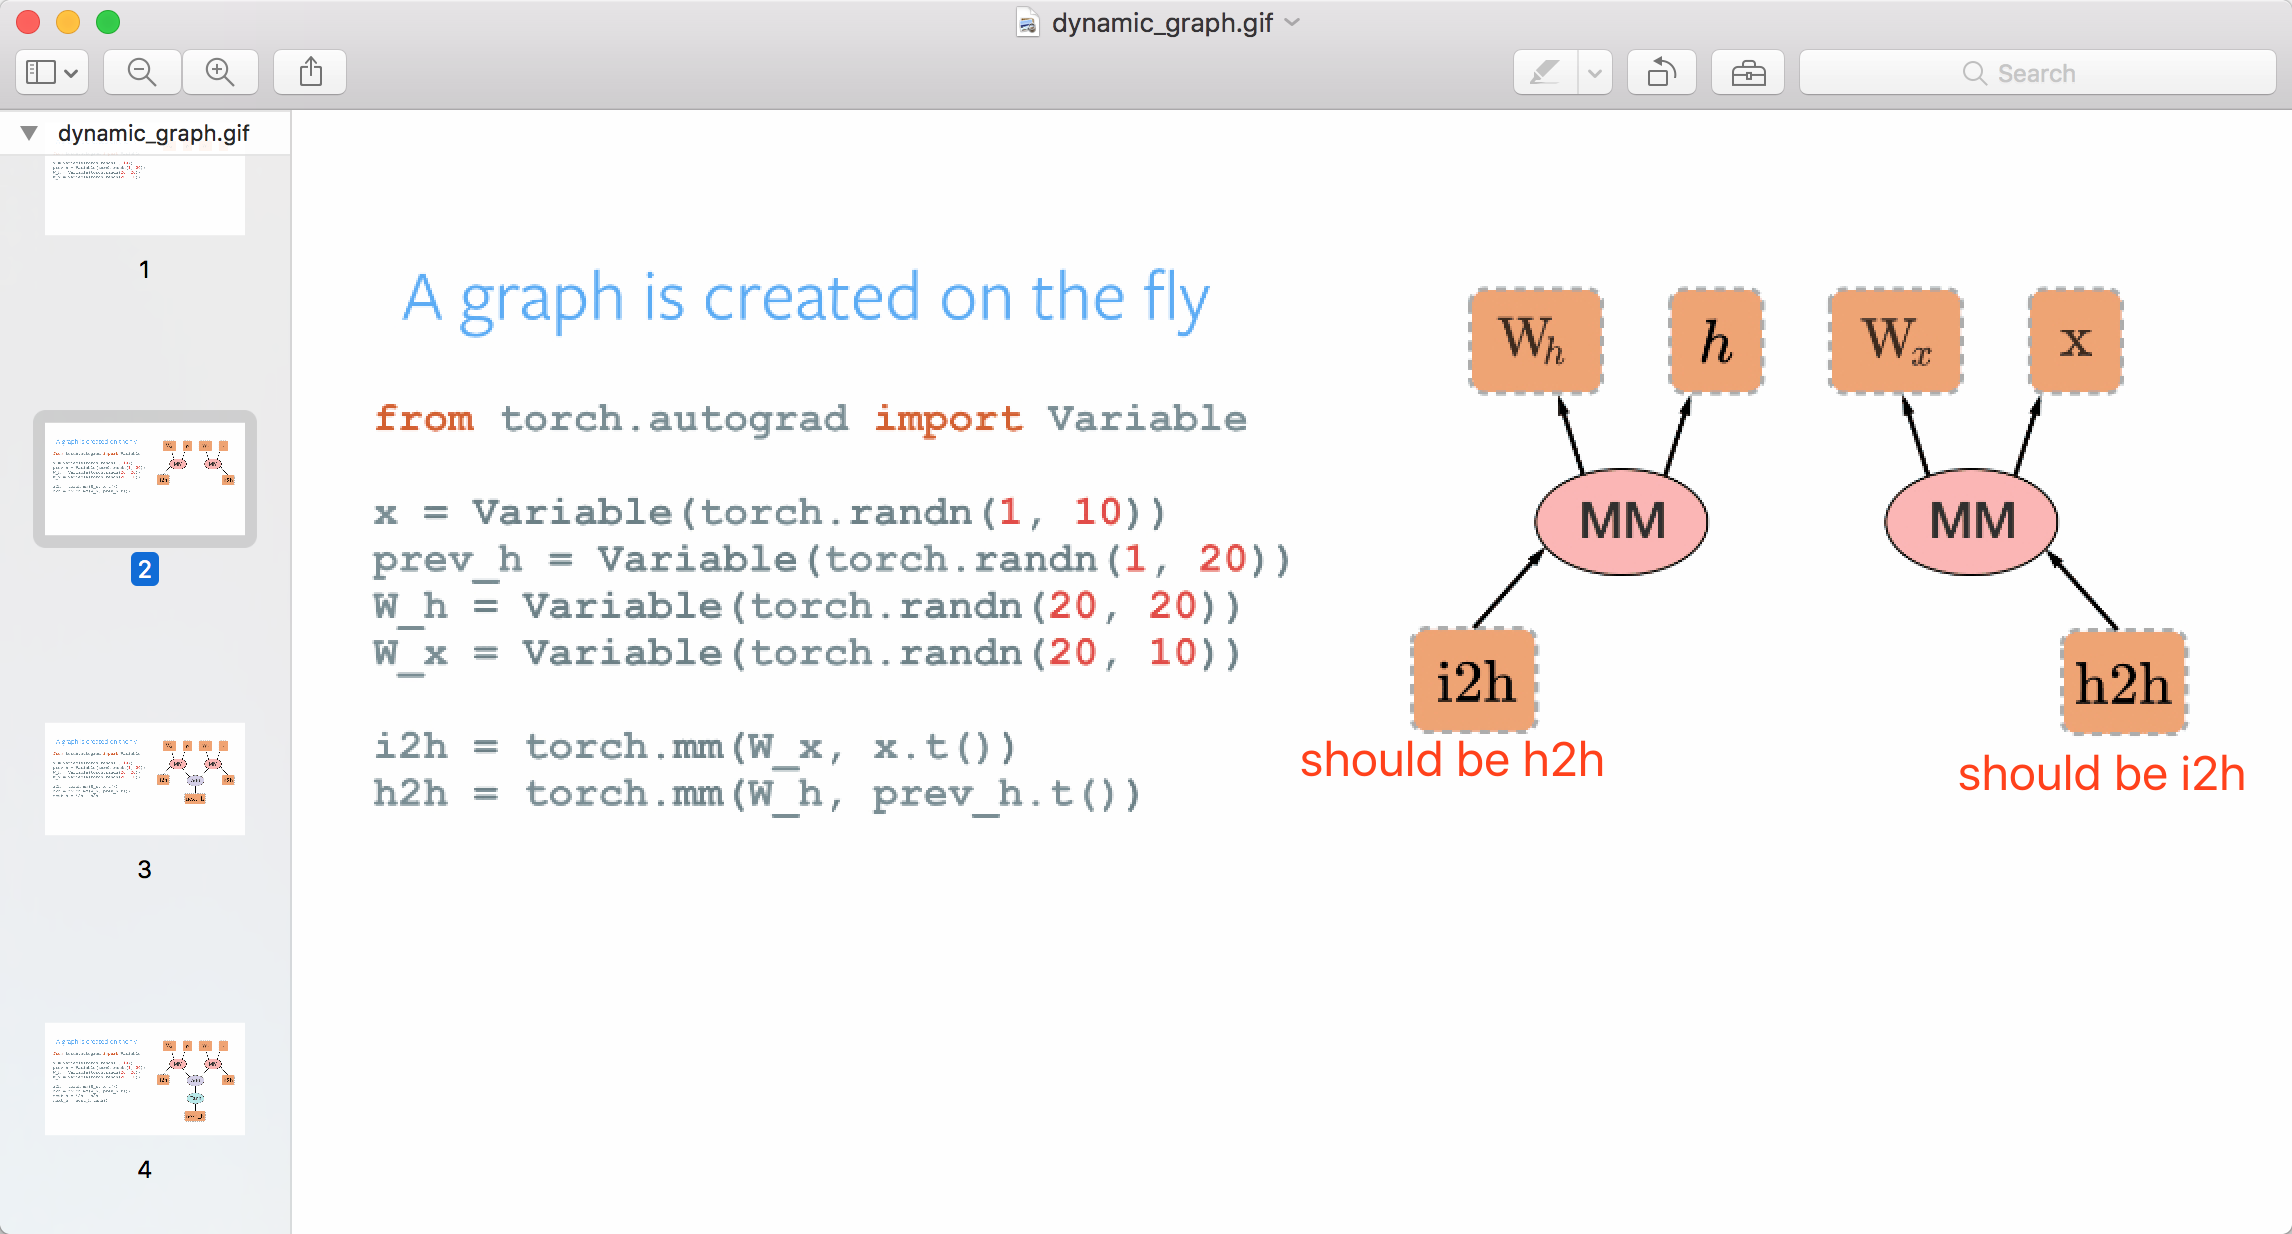
Task: Click the zoom out icon
Action: point(141,71)
